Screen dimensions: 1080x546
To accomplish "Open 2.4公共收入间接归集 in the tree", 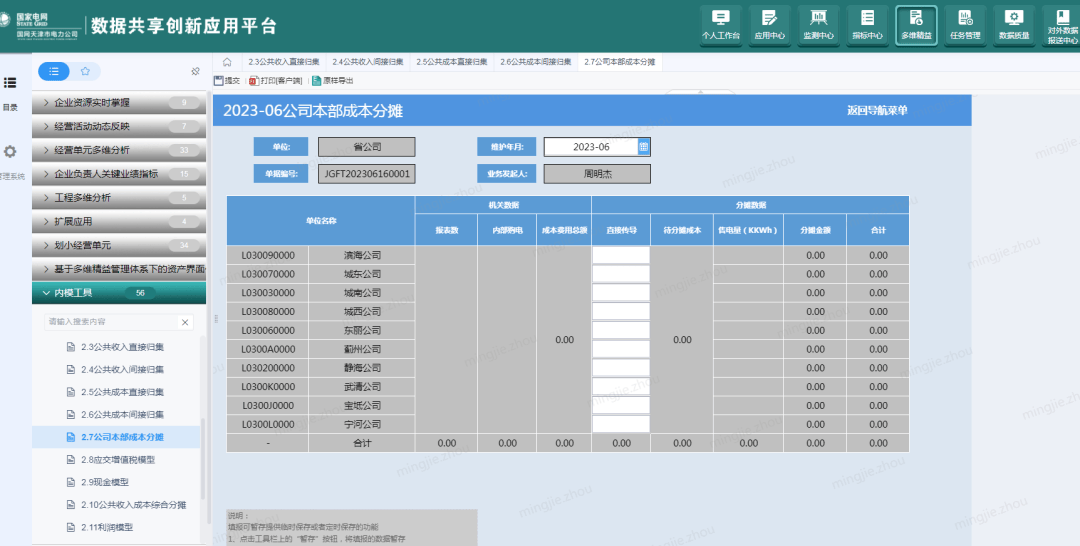I will pyautogui.click(x=122, y=370).
